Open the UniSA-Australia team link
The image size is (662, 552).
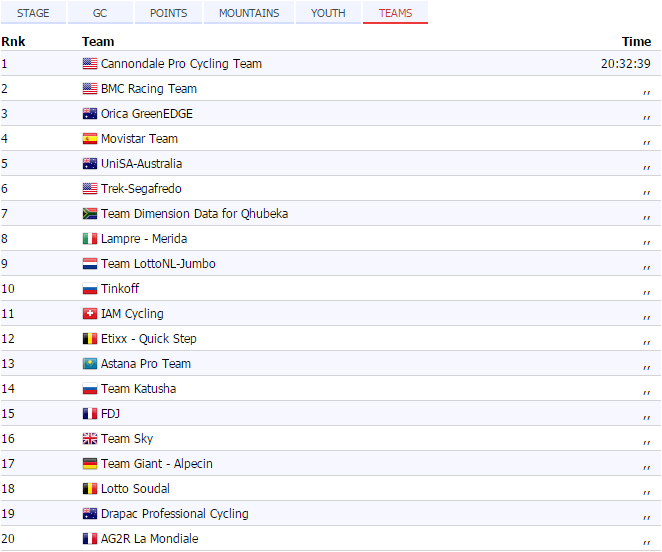pyautogui.click(x=141, y=163)
